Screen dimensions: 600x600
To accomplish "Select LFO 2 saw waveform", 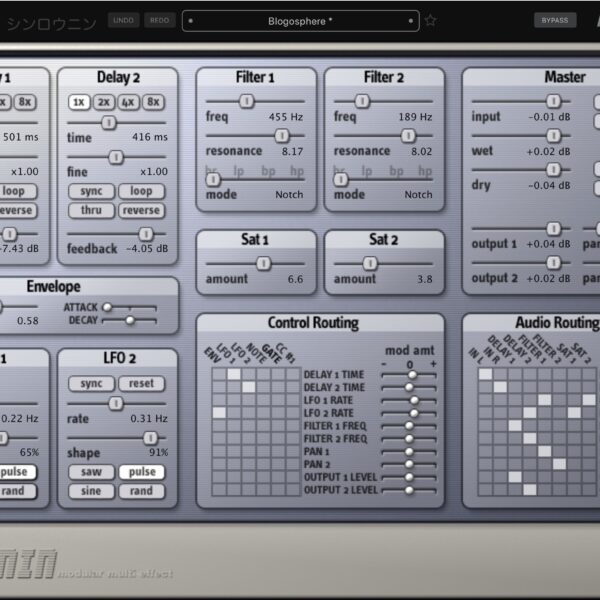I will pyautogui.click(x=91, y=472).
